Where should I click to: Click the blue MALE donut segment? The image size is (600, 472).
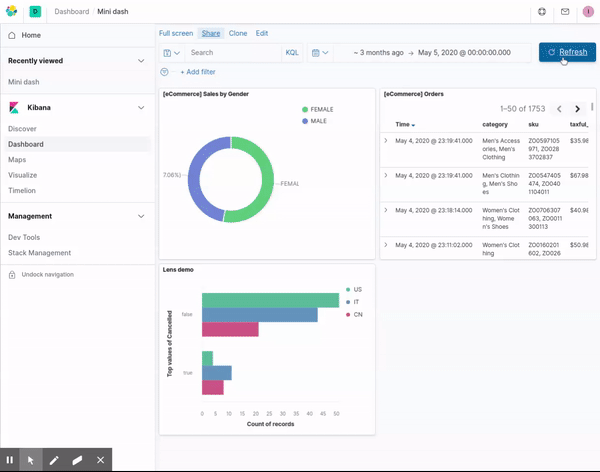194,180
